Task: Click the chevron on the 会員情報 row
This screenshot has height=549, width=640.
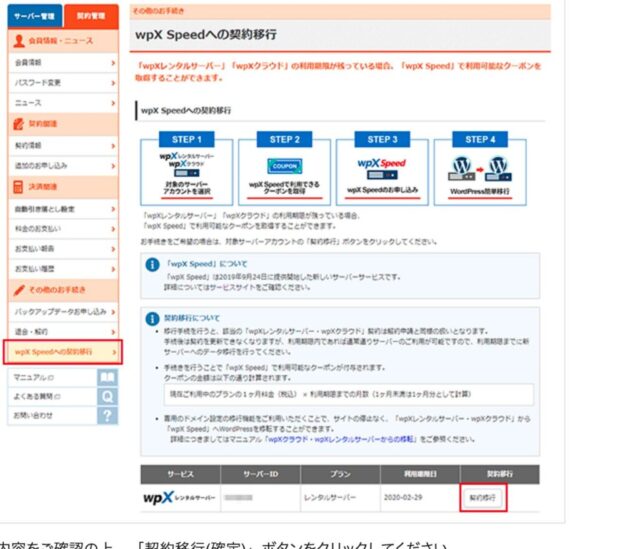Action: (113, 63)
